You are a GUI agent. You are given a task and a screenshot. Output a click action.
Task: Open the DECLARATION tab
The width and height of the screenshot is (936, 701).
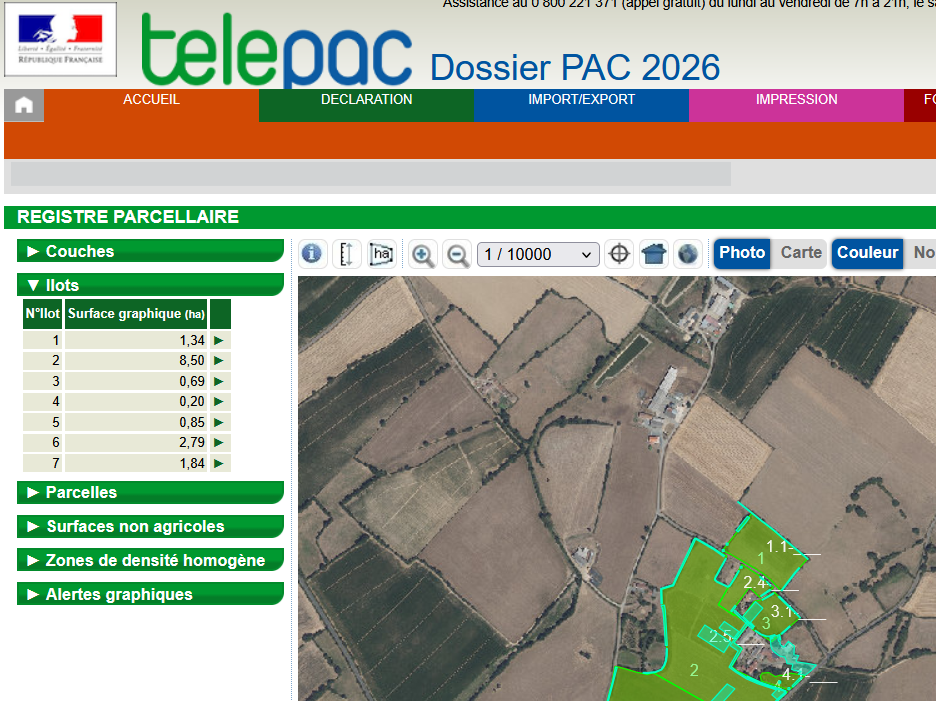pos(366,99)
